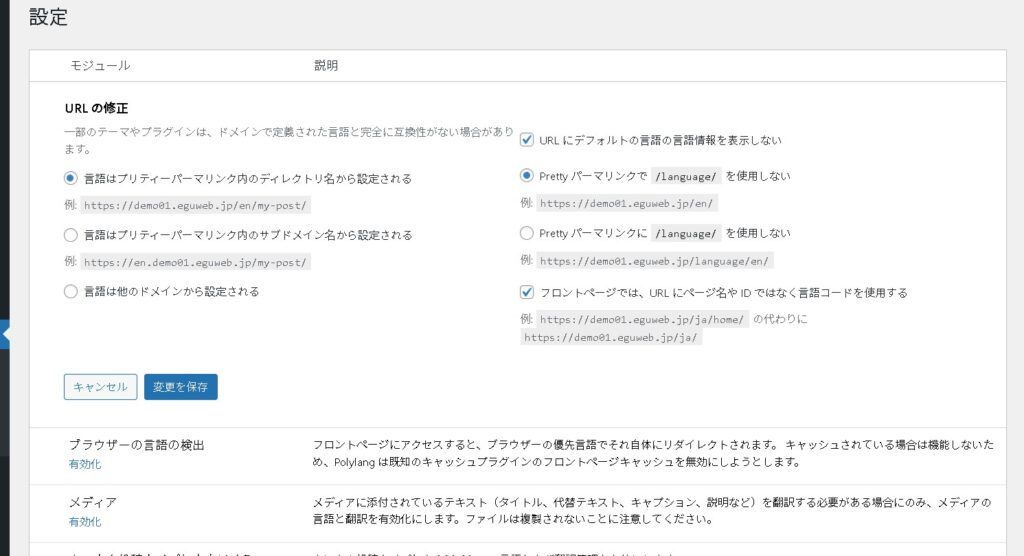Click the example URL ending in /ja/home/
Viewport: 1024px width, 556px height.
641,320
